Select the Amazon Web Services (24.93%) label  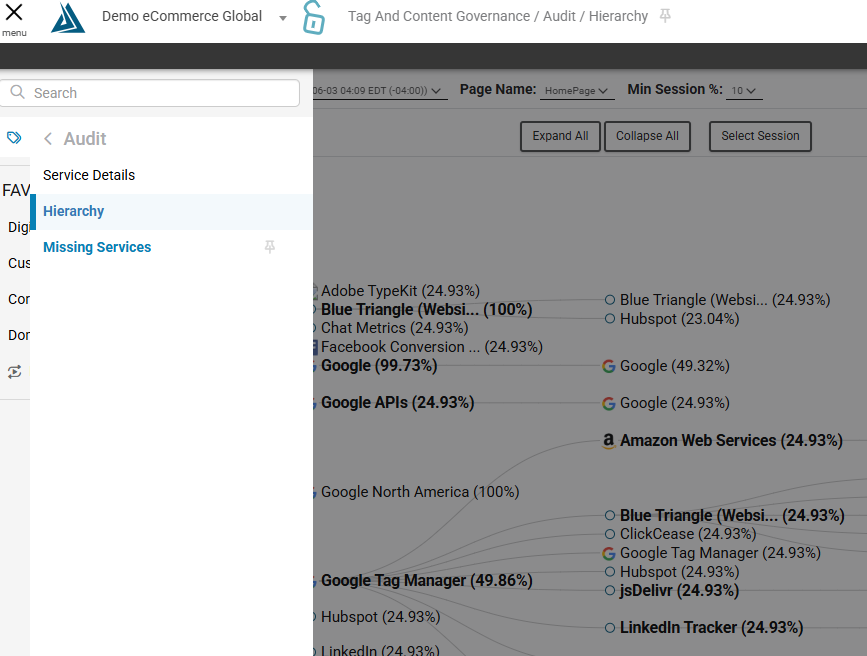coord(731,441)
